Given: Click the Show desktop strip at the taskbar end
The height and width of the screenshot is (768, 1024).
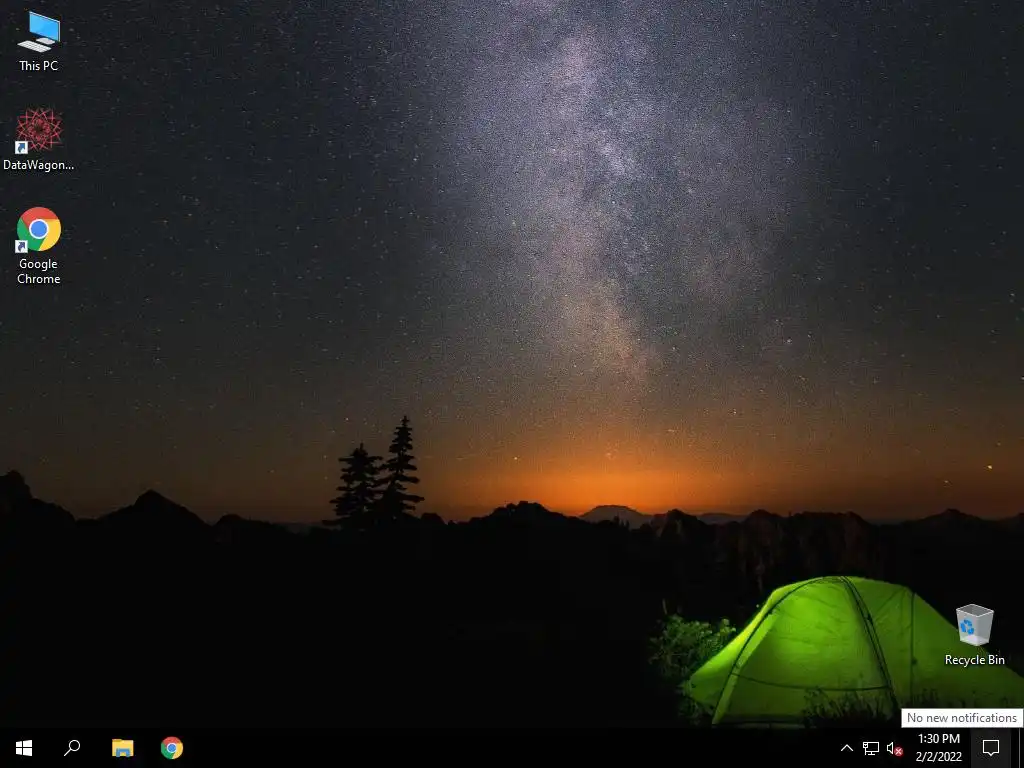Looking at the screenshot, I should tap(1020, 748).
